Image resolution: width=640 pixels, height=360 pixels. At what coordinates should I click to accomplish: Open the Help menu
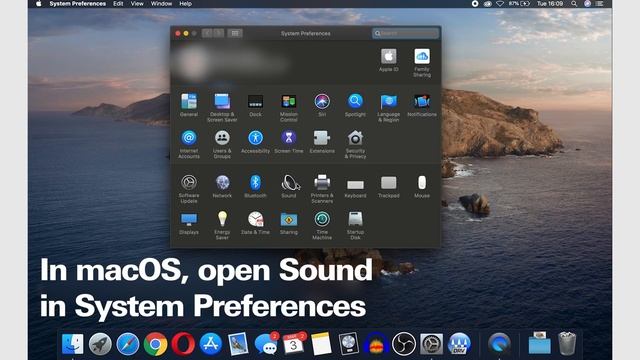(185, 4)
